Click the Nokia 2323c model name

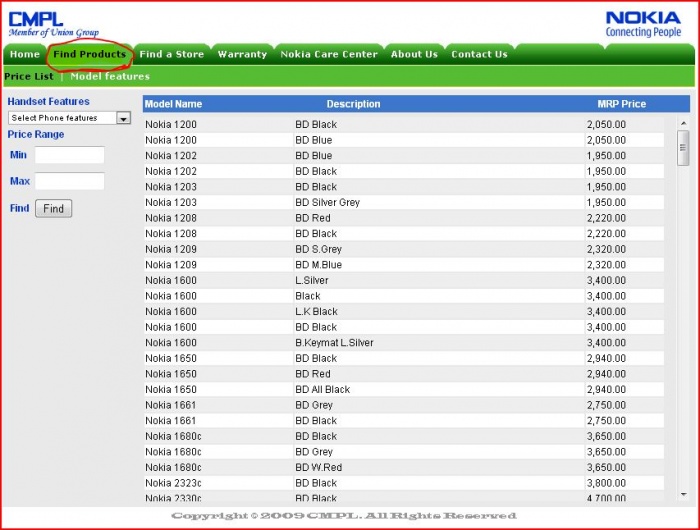pyautogui.click(x=173, y=483)
